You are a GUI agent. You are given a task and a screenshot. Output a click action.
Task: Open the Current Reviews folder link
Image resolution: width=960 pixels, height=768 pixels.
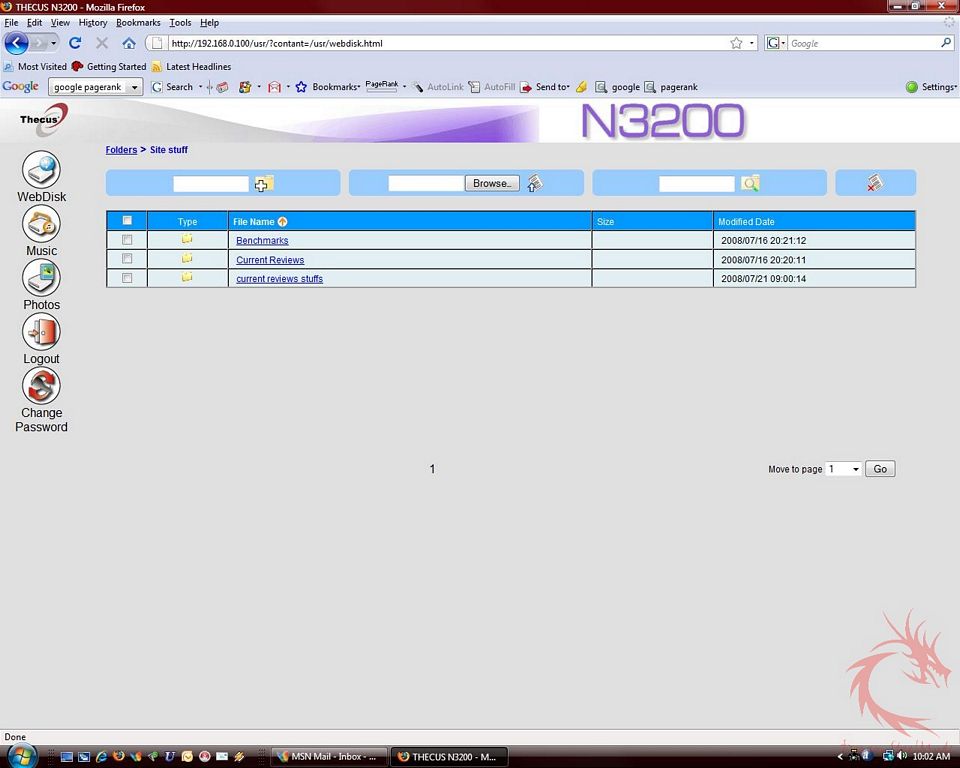pos(270,260)
